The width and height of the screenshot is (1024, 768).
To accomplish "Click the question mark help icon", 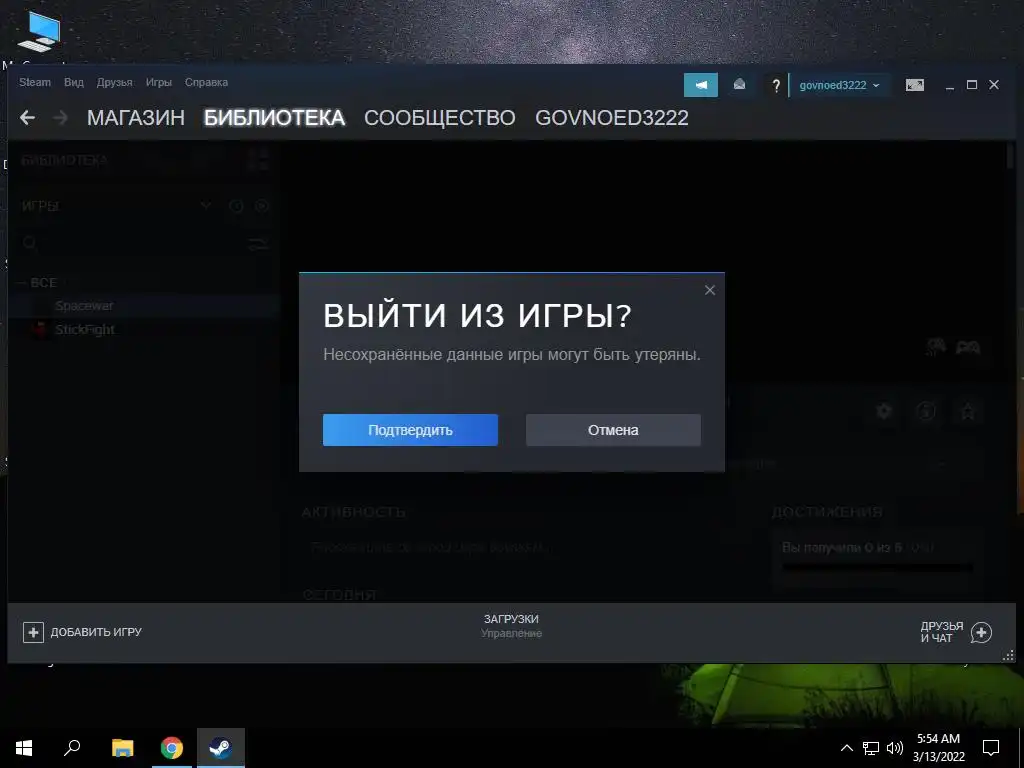I will (776, 85).
